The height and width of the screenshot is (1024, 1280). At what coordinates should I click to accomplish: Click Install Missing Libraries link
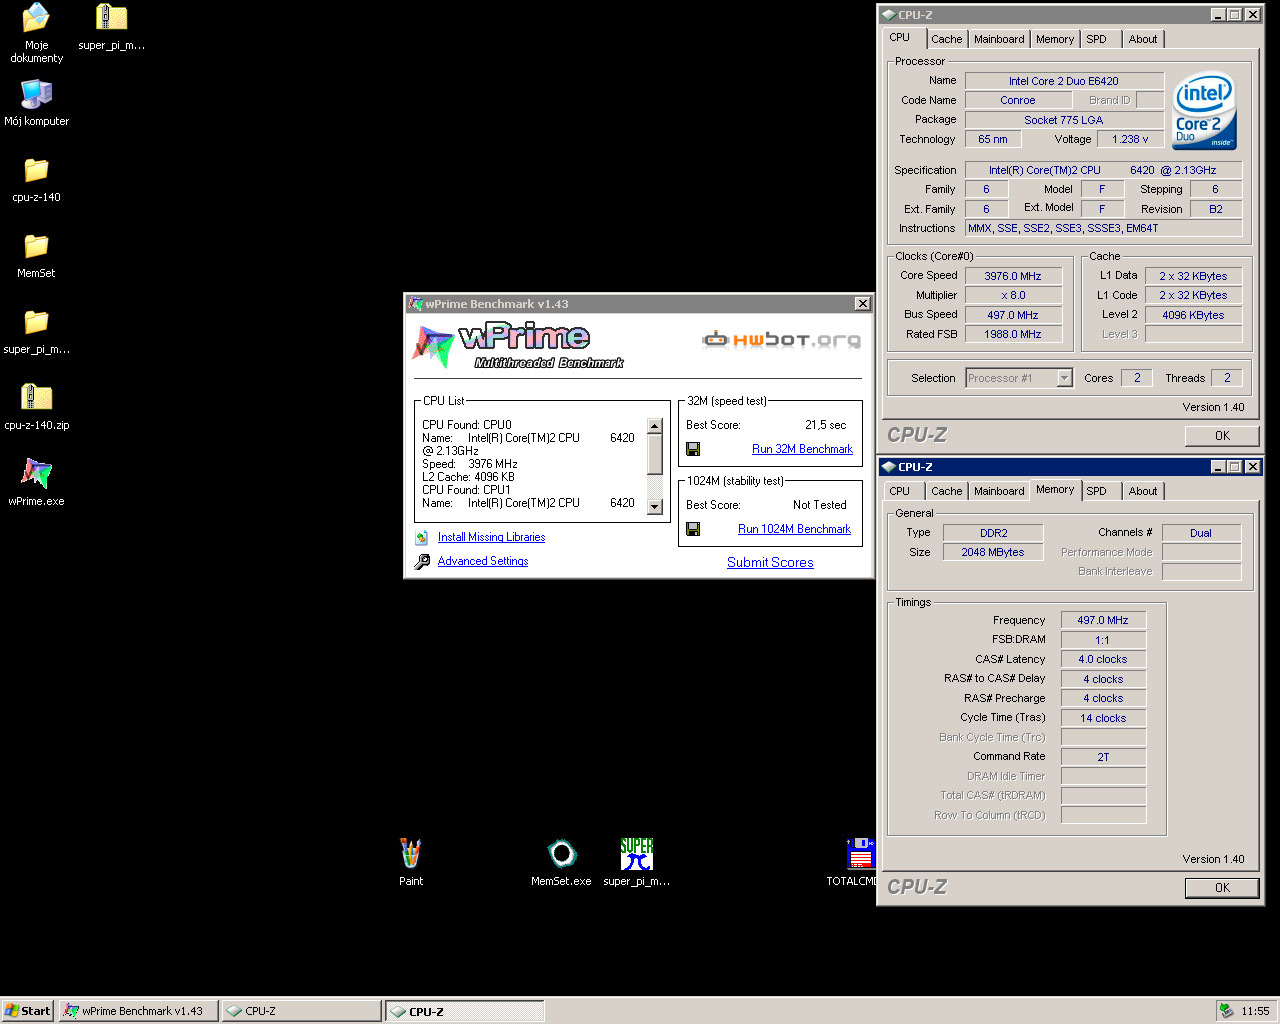[491, 537]
